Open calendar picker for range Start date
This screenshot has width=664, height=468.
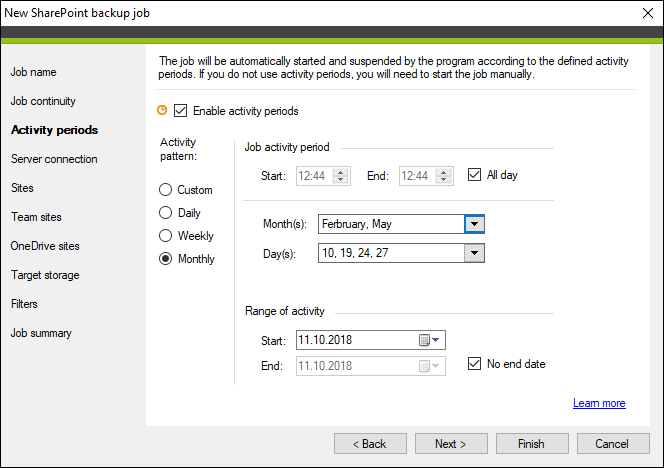[x=429, y=340]
